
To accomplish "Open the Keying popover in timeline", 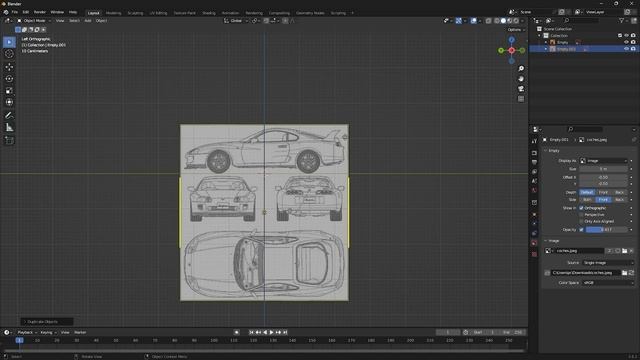I will pos(48,333).
